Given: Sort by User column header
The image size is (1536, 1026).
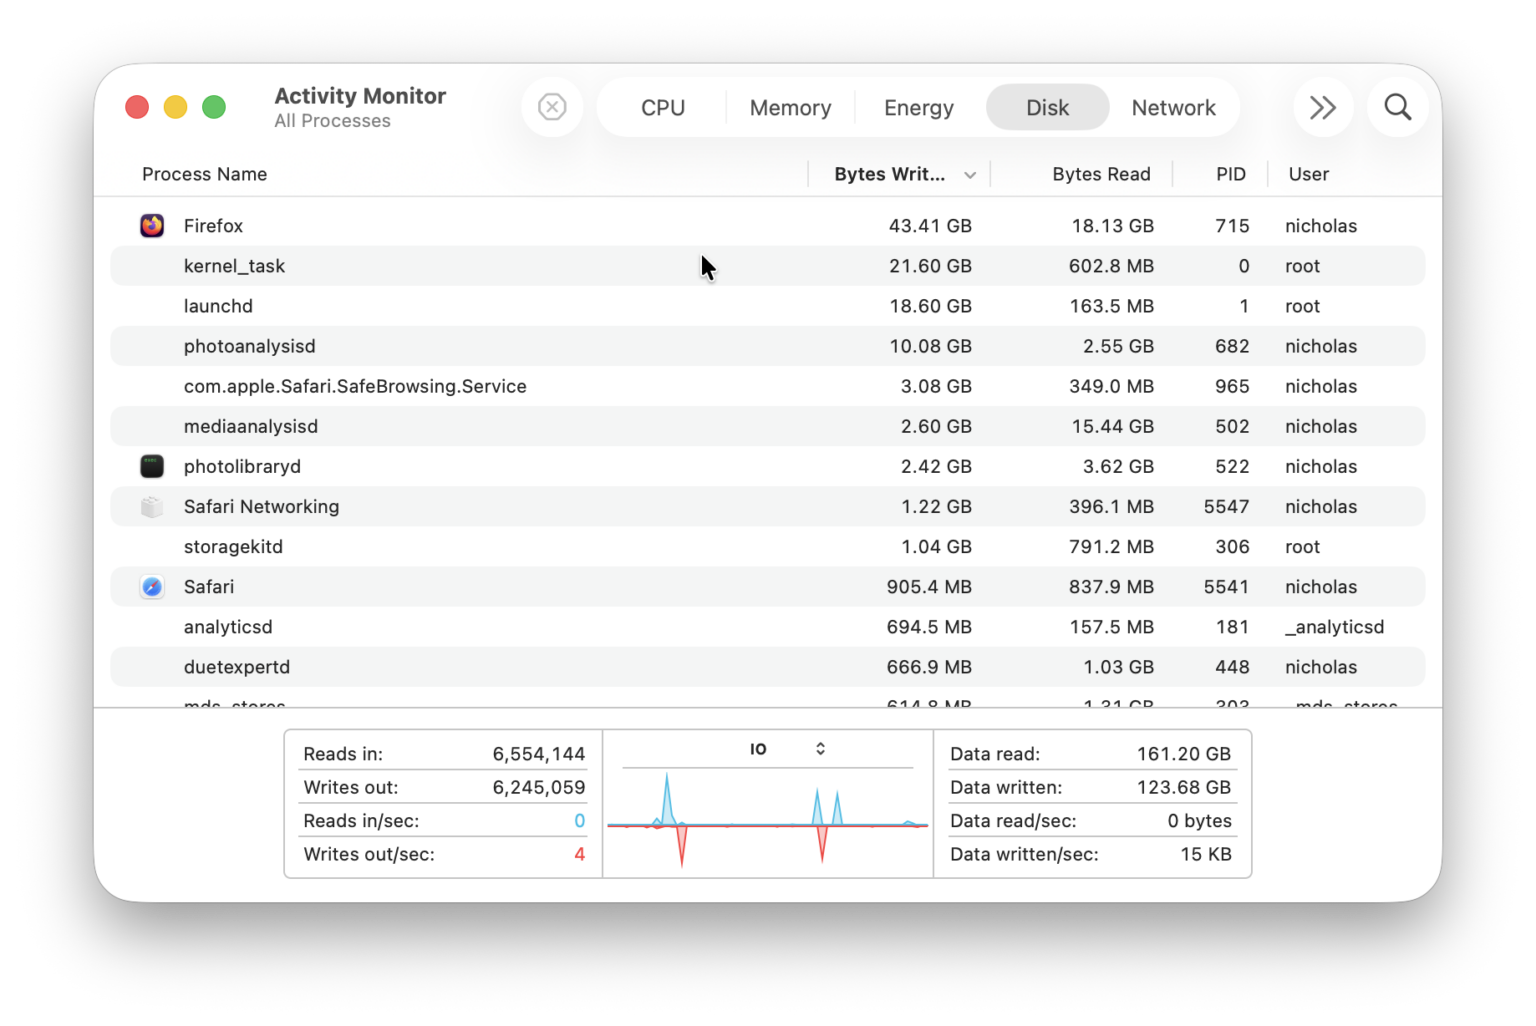Looking at the screenshot, I should [x=1308, y=174].
